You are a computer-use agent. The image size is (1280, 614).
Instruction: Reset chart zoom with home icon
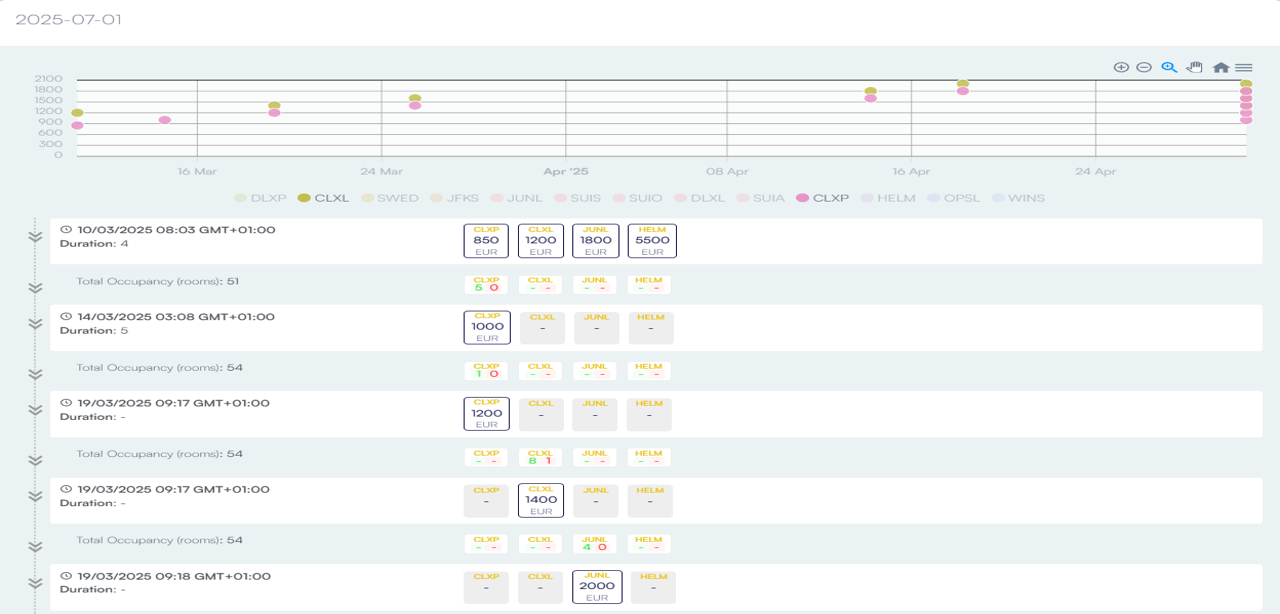(1220, 67)
